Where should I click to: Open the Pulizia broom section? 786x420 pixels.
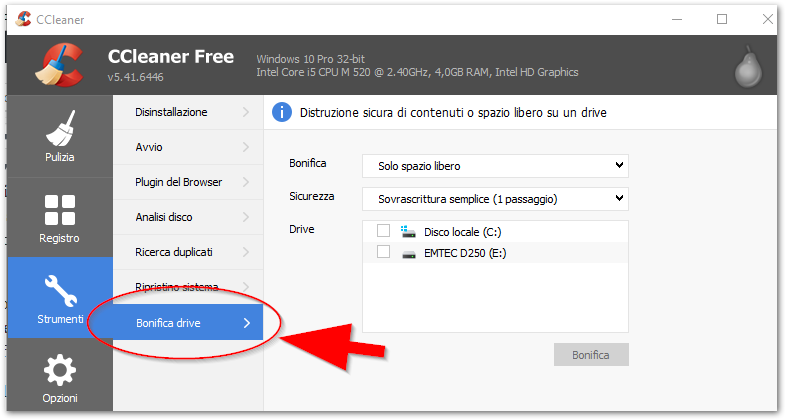[60, 136]
